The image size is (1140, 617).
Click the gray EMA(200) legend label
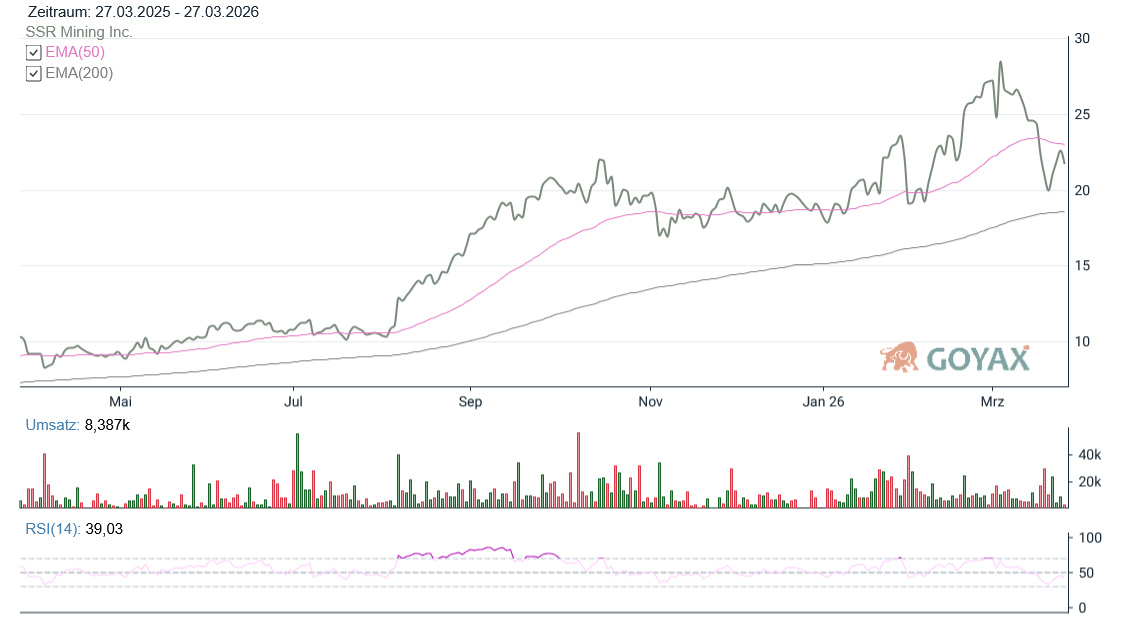pyautogui.click(x=79, y=73)
